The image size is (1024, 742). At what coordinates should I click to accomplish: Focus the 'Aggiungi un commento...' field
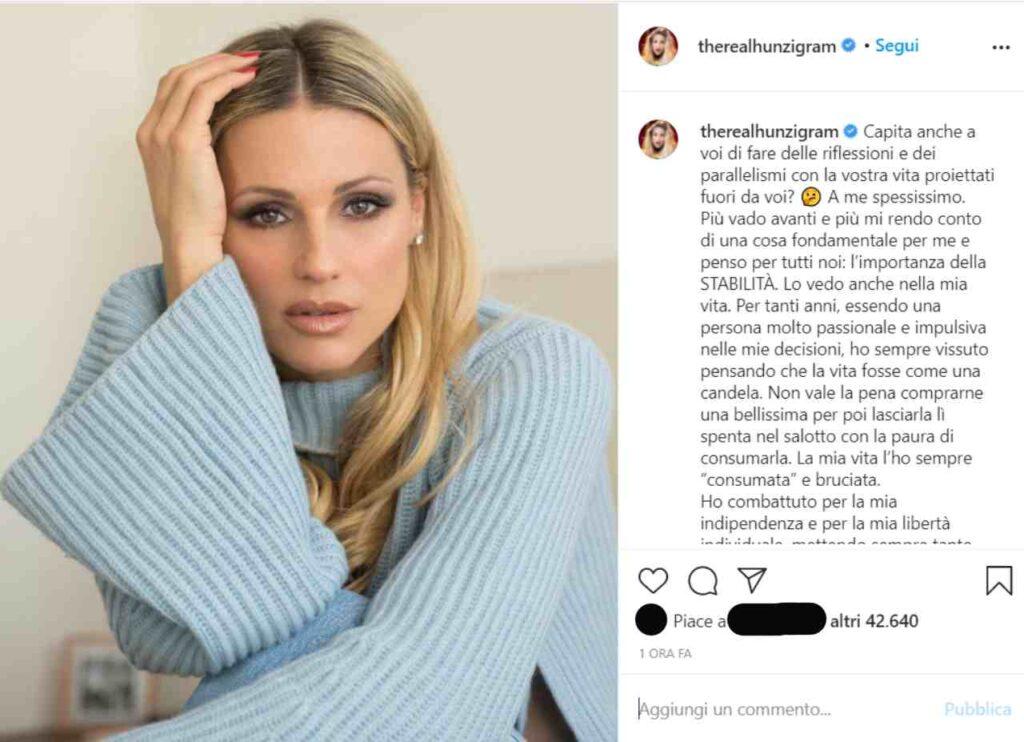(x=784, y=709)
